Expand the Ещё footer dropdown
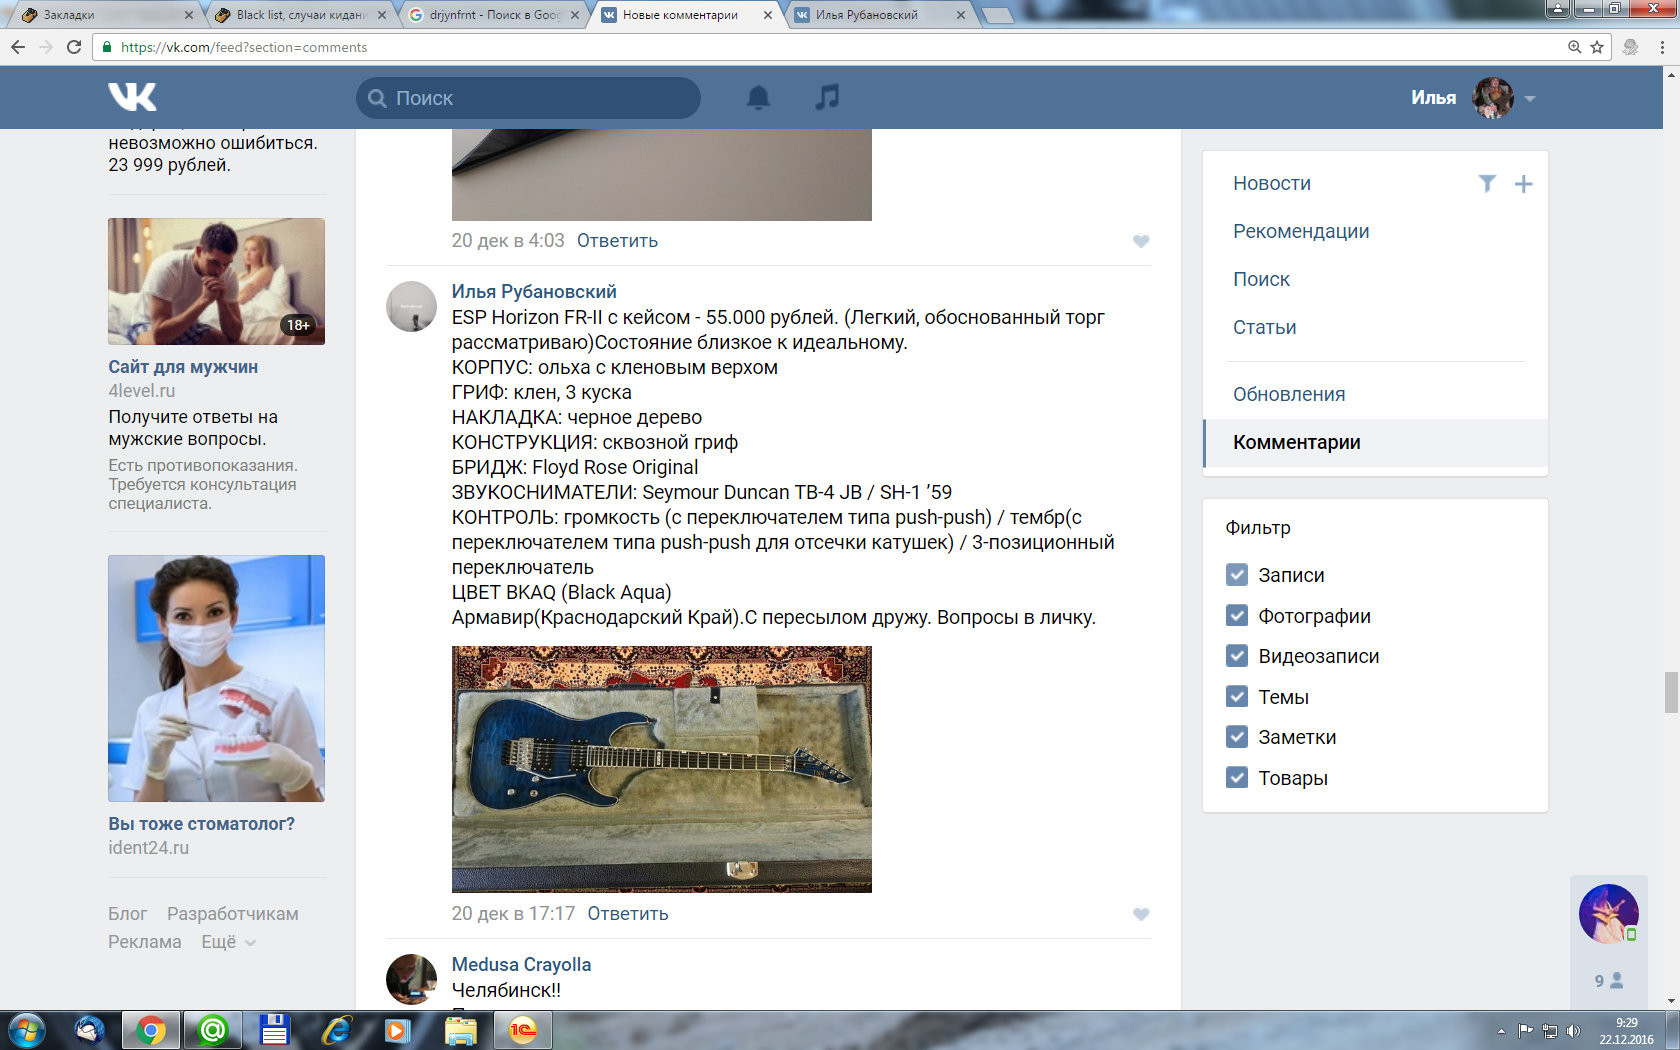 point(228,942)
